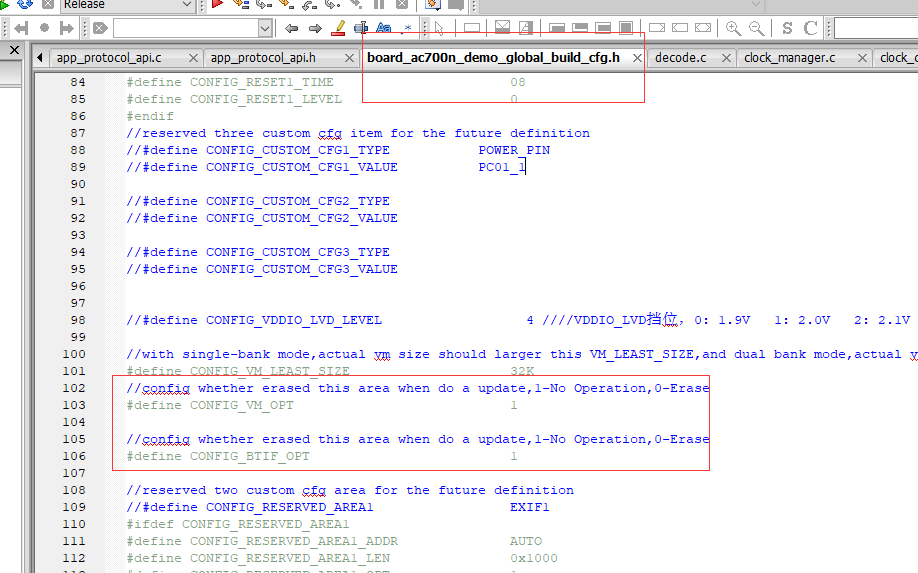Switch to the app_protocol_api.c tab
Image resolution: width=918 pixels, height=573 pixels.
tap(109, 58)
